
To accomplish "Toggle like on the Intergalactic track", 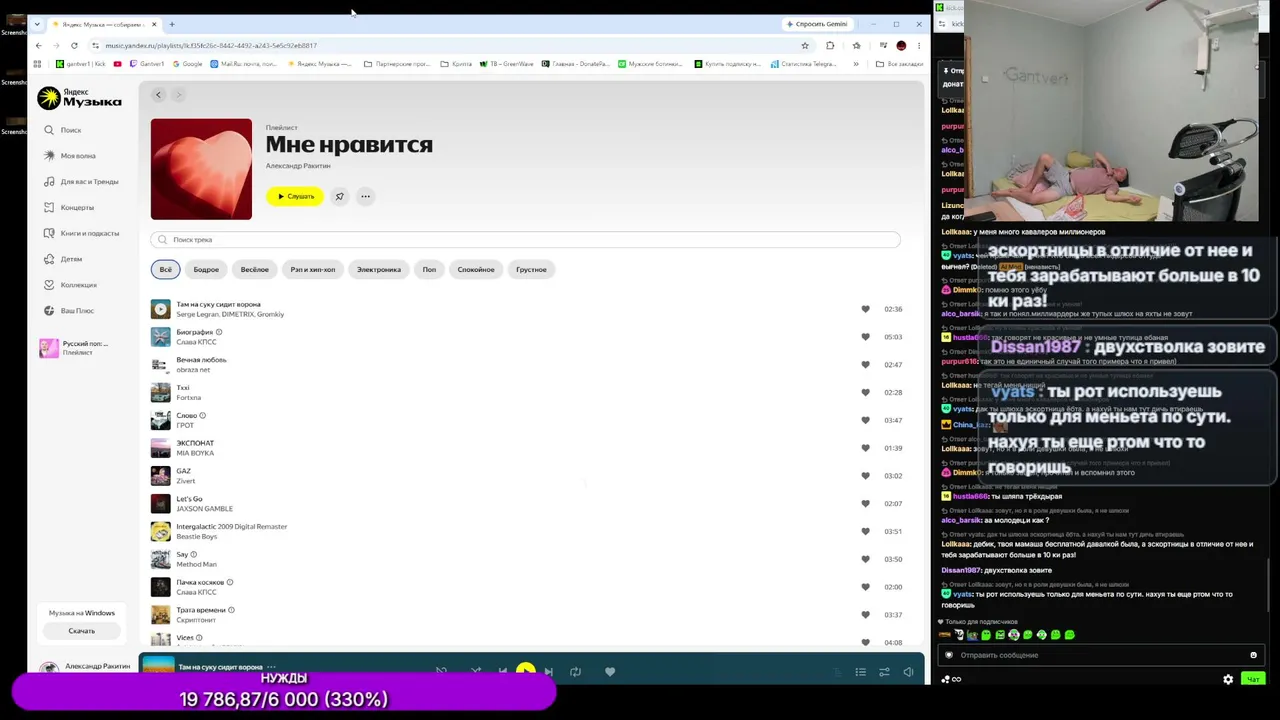I will [865, 531].
